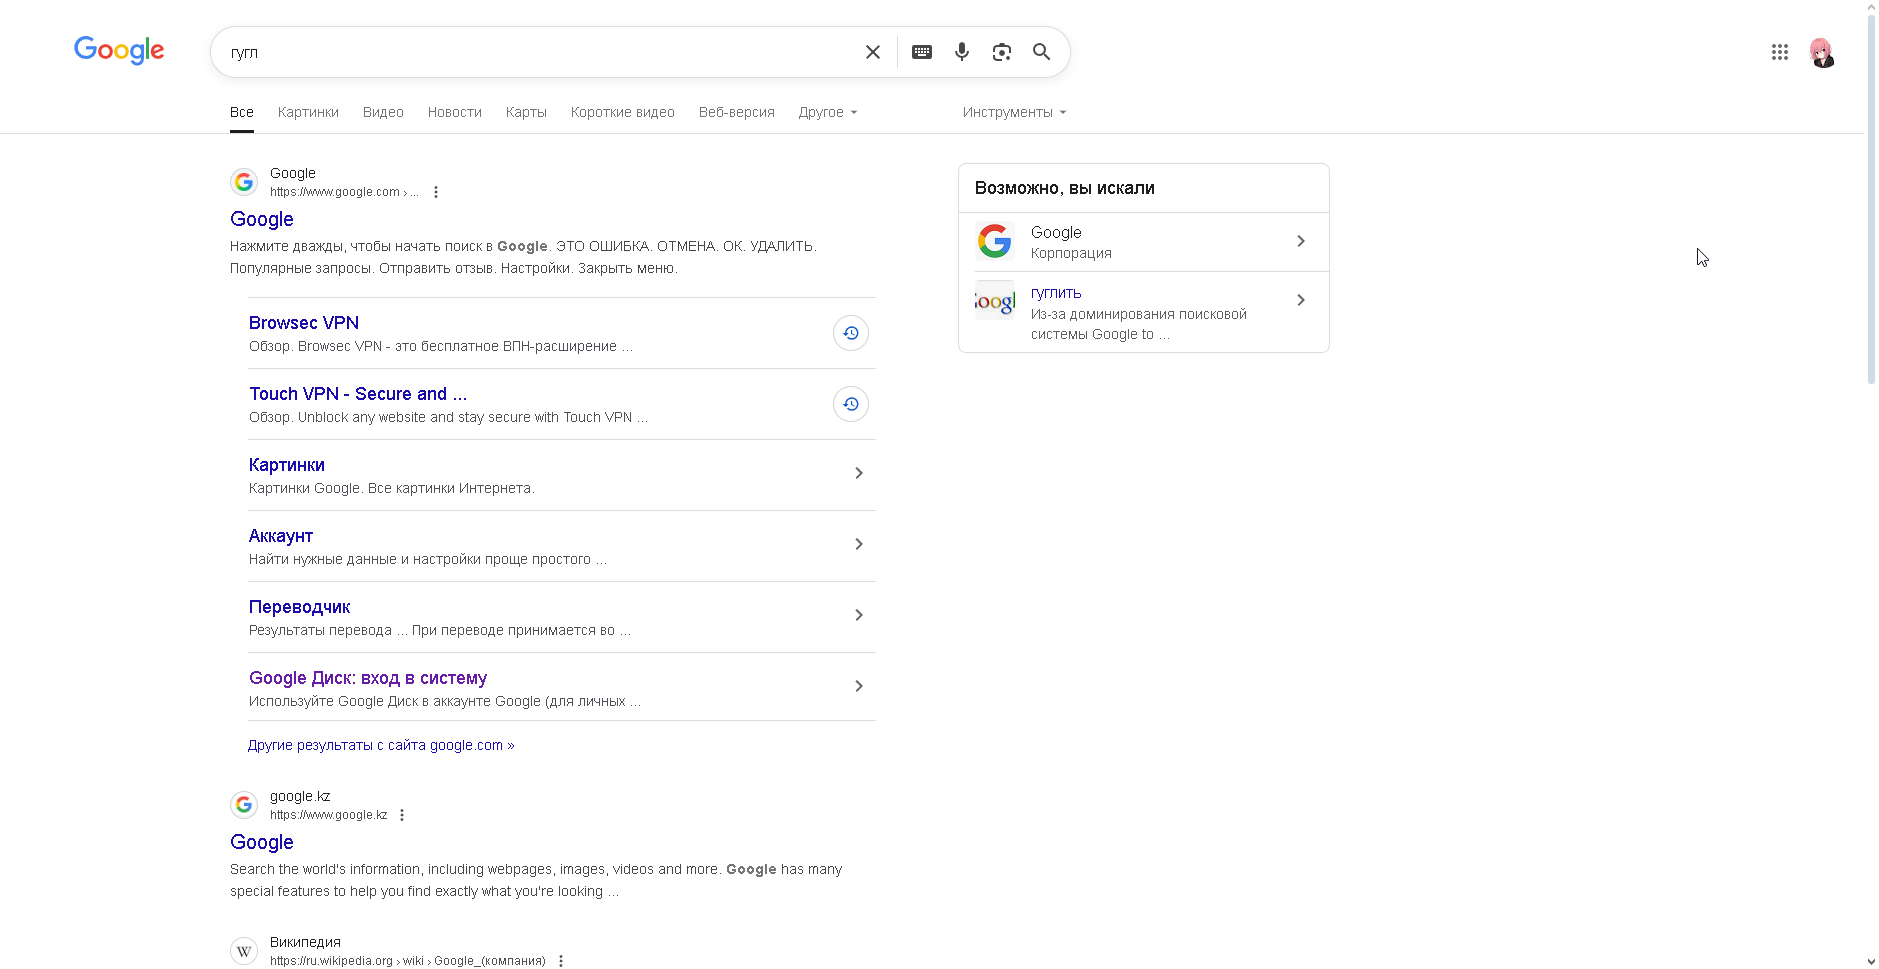
Task: Open first Google result title
Action: click(262, 219)
